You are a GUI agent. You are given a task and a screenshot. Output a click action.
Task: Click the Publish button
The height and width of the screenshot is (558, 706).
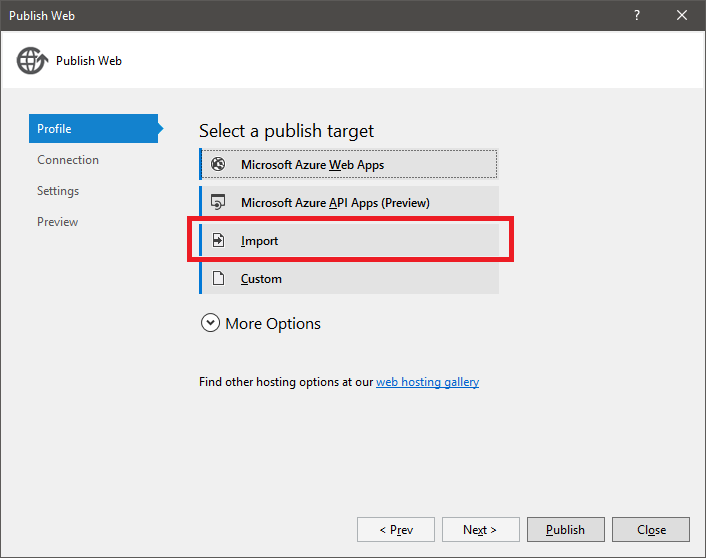click(566, 530)
